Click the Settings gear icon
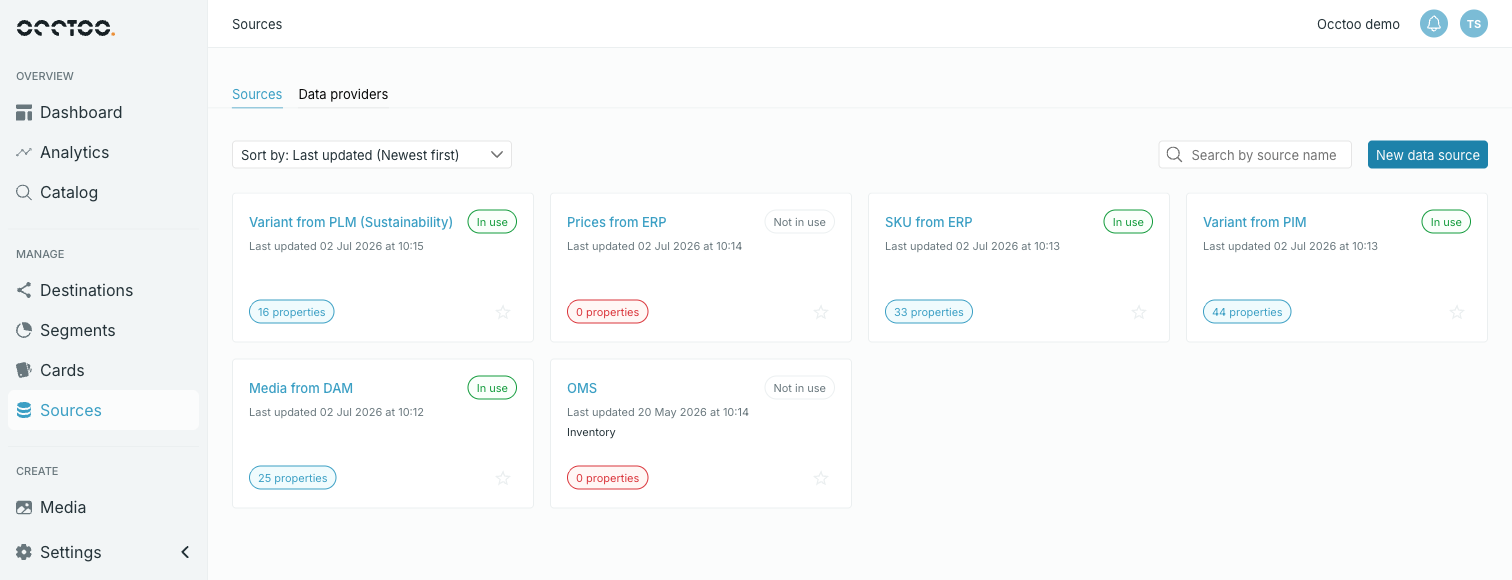The image size is (1512, 580). [x=24, y=552]
